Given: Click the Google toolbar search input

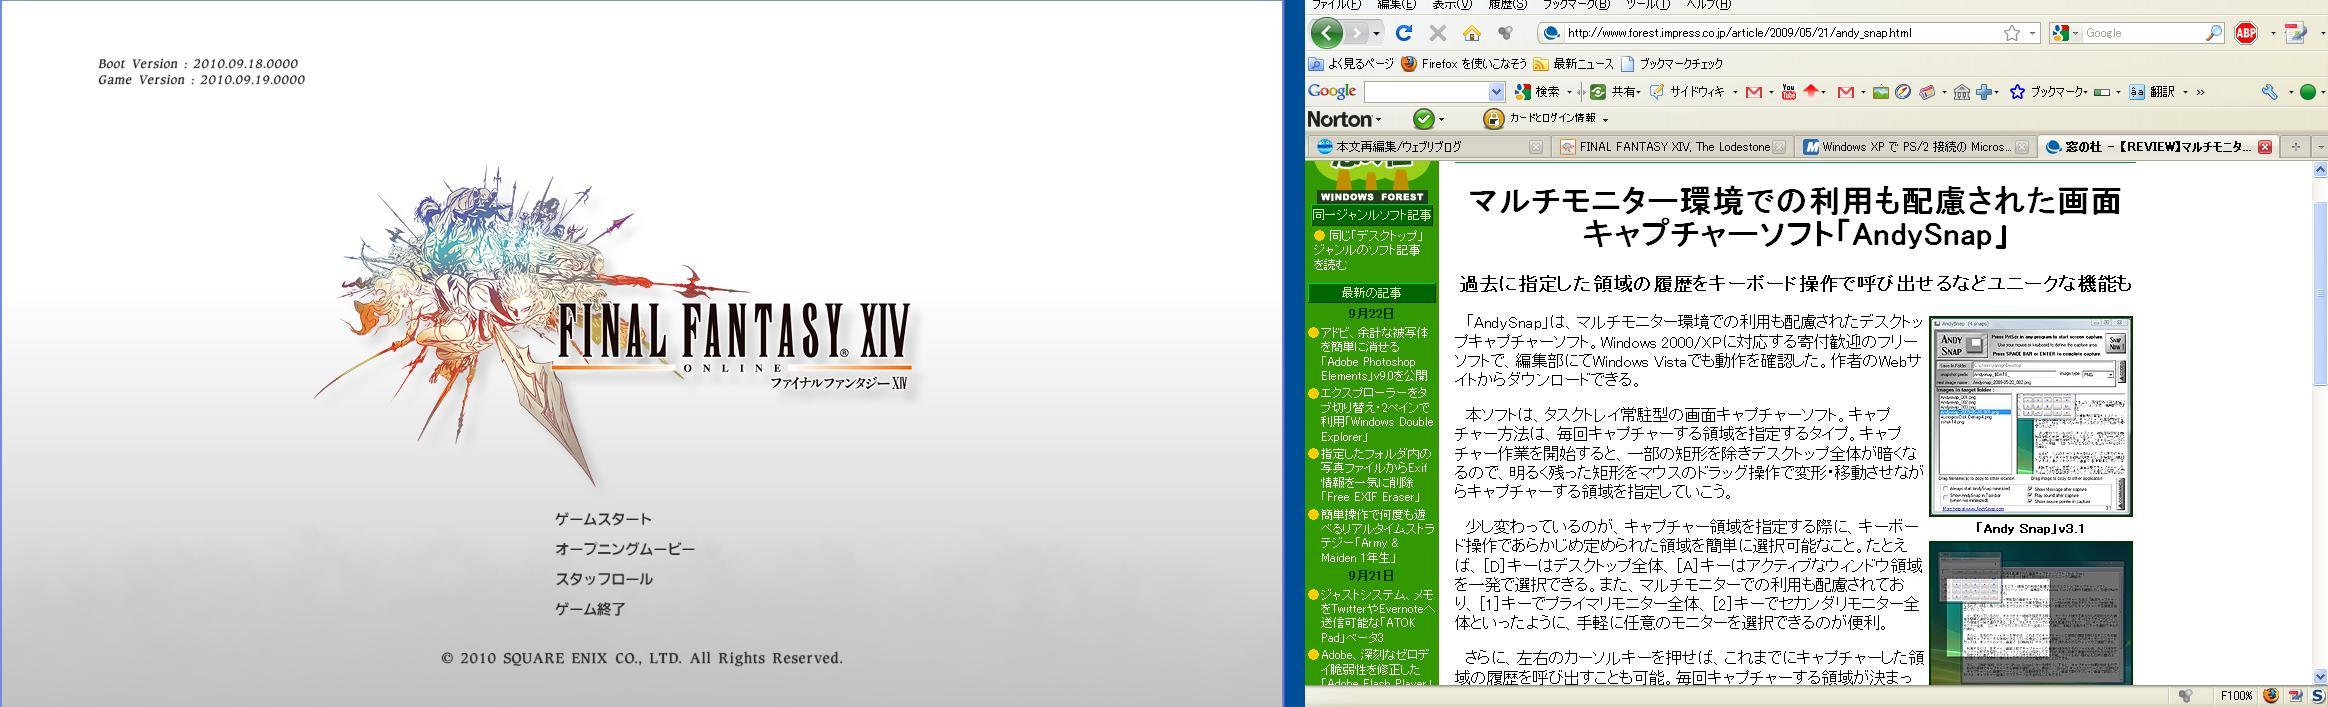Looking at the screenshot, I should pos(1427,92).
